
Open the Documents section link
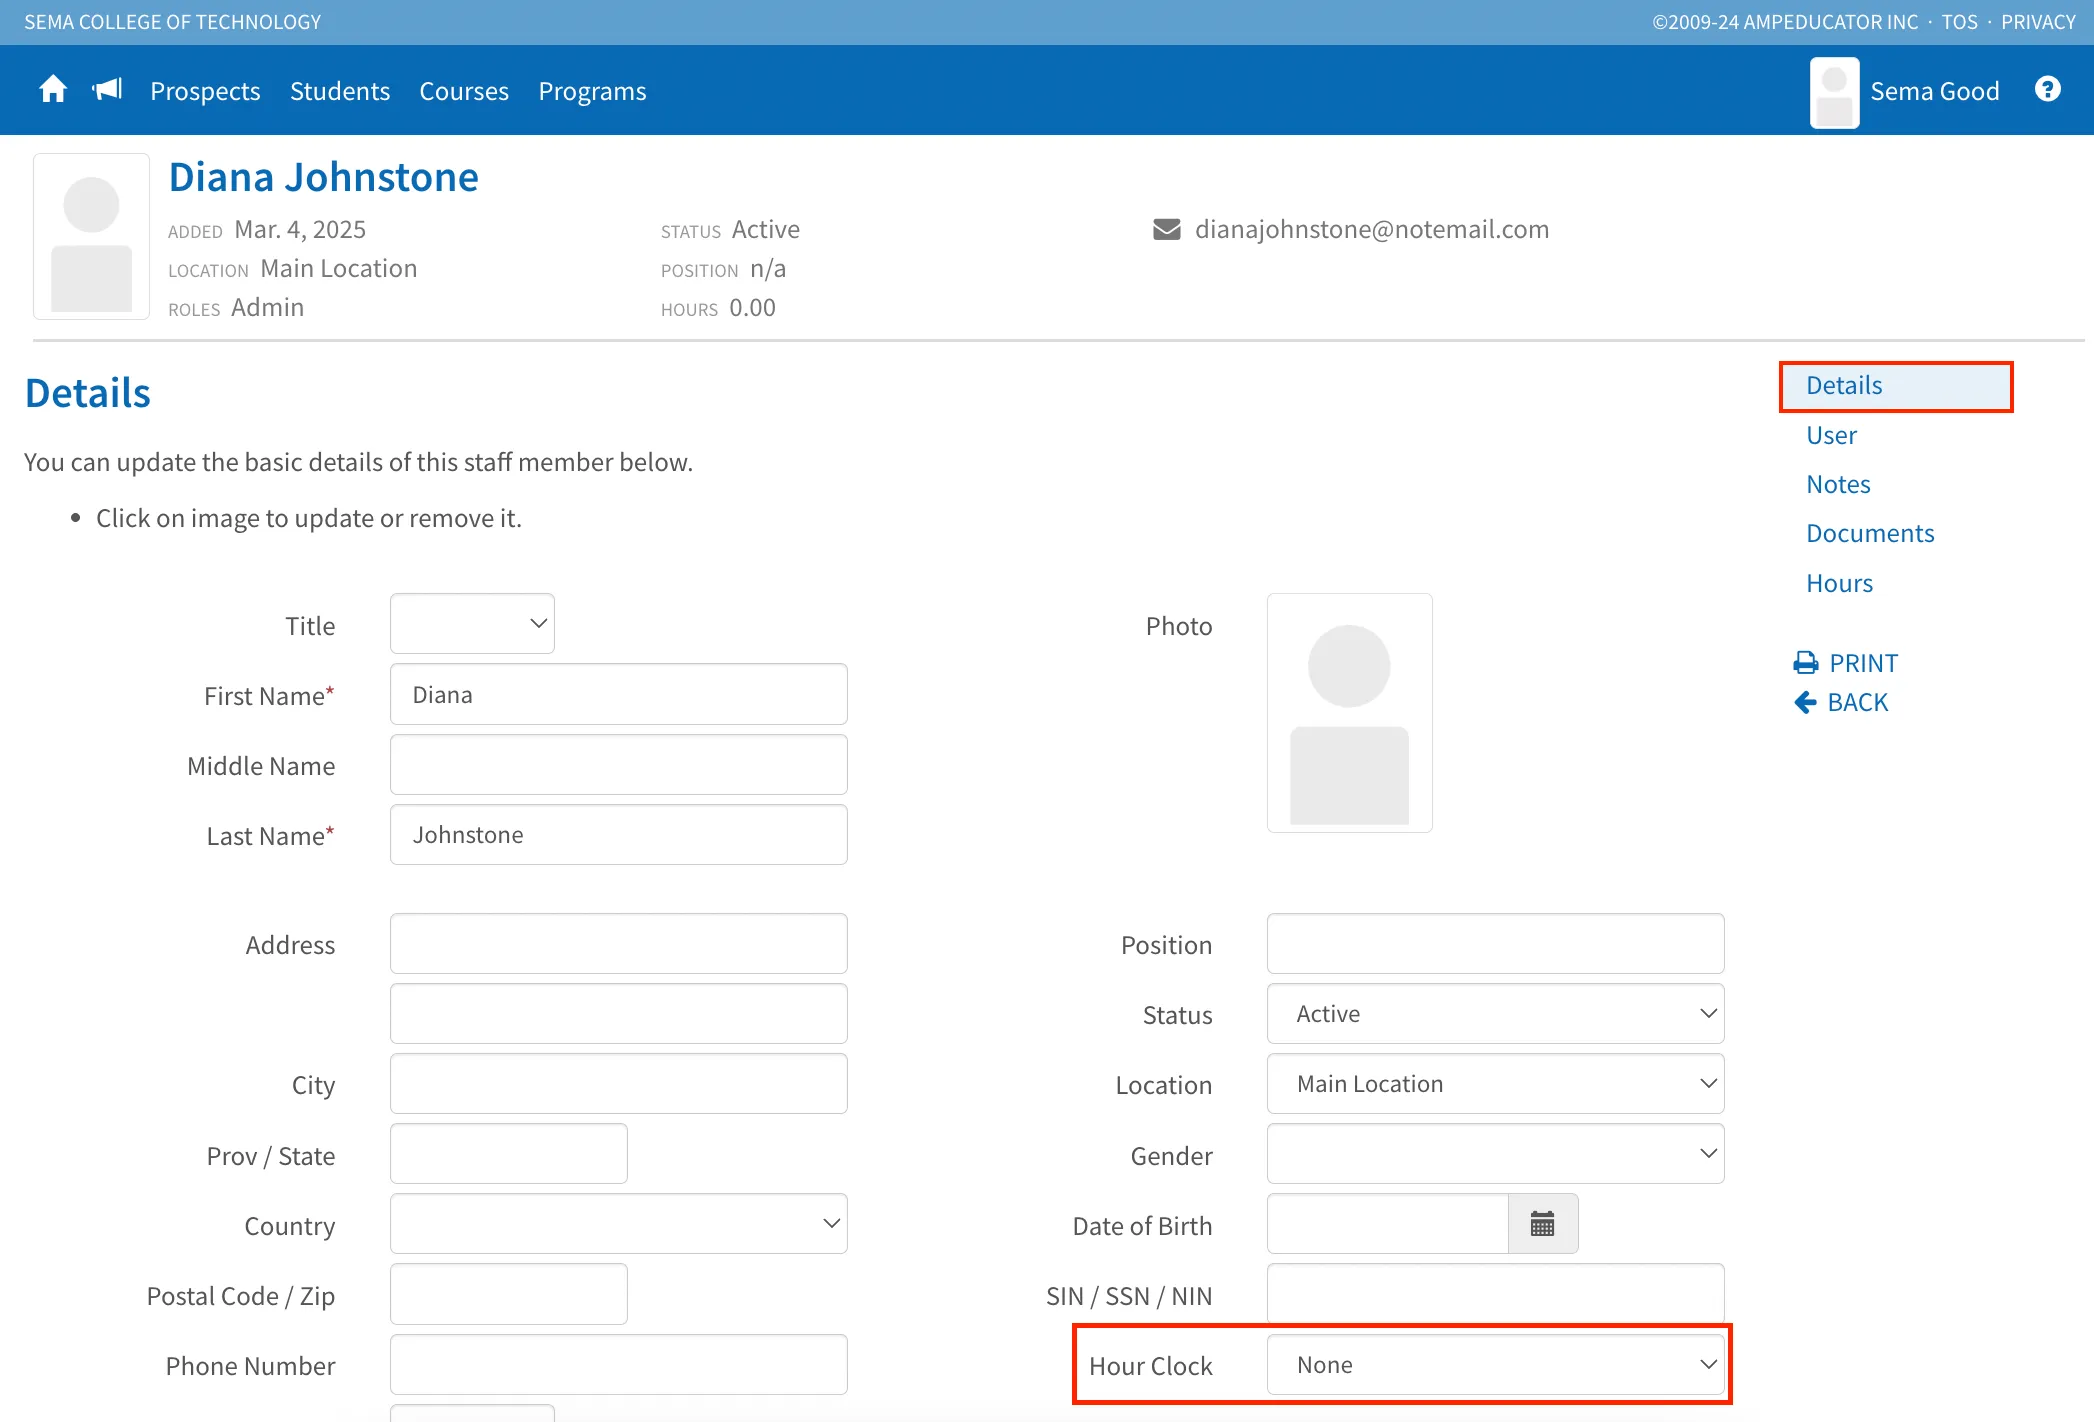coord(1870,533)
